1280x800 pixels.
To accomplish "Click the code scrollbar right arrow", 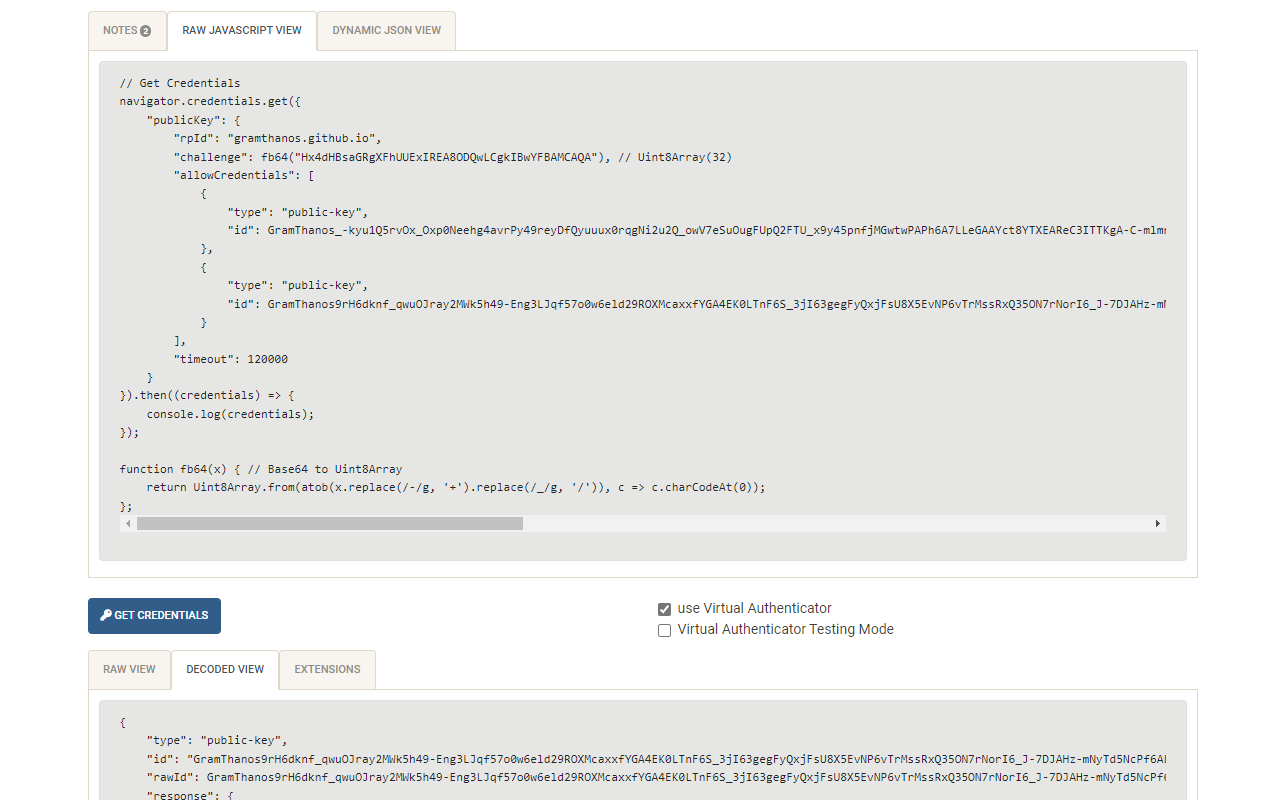I will [1158, 523].
